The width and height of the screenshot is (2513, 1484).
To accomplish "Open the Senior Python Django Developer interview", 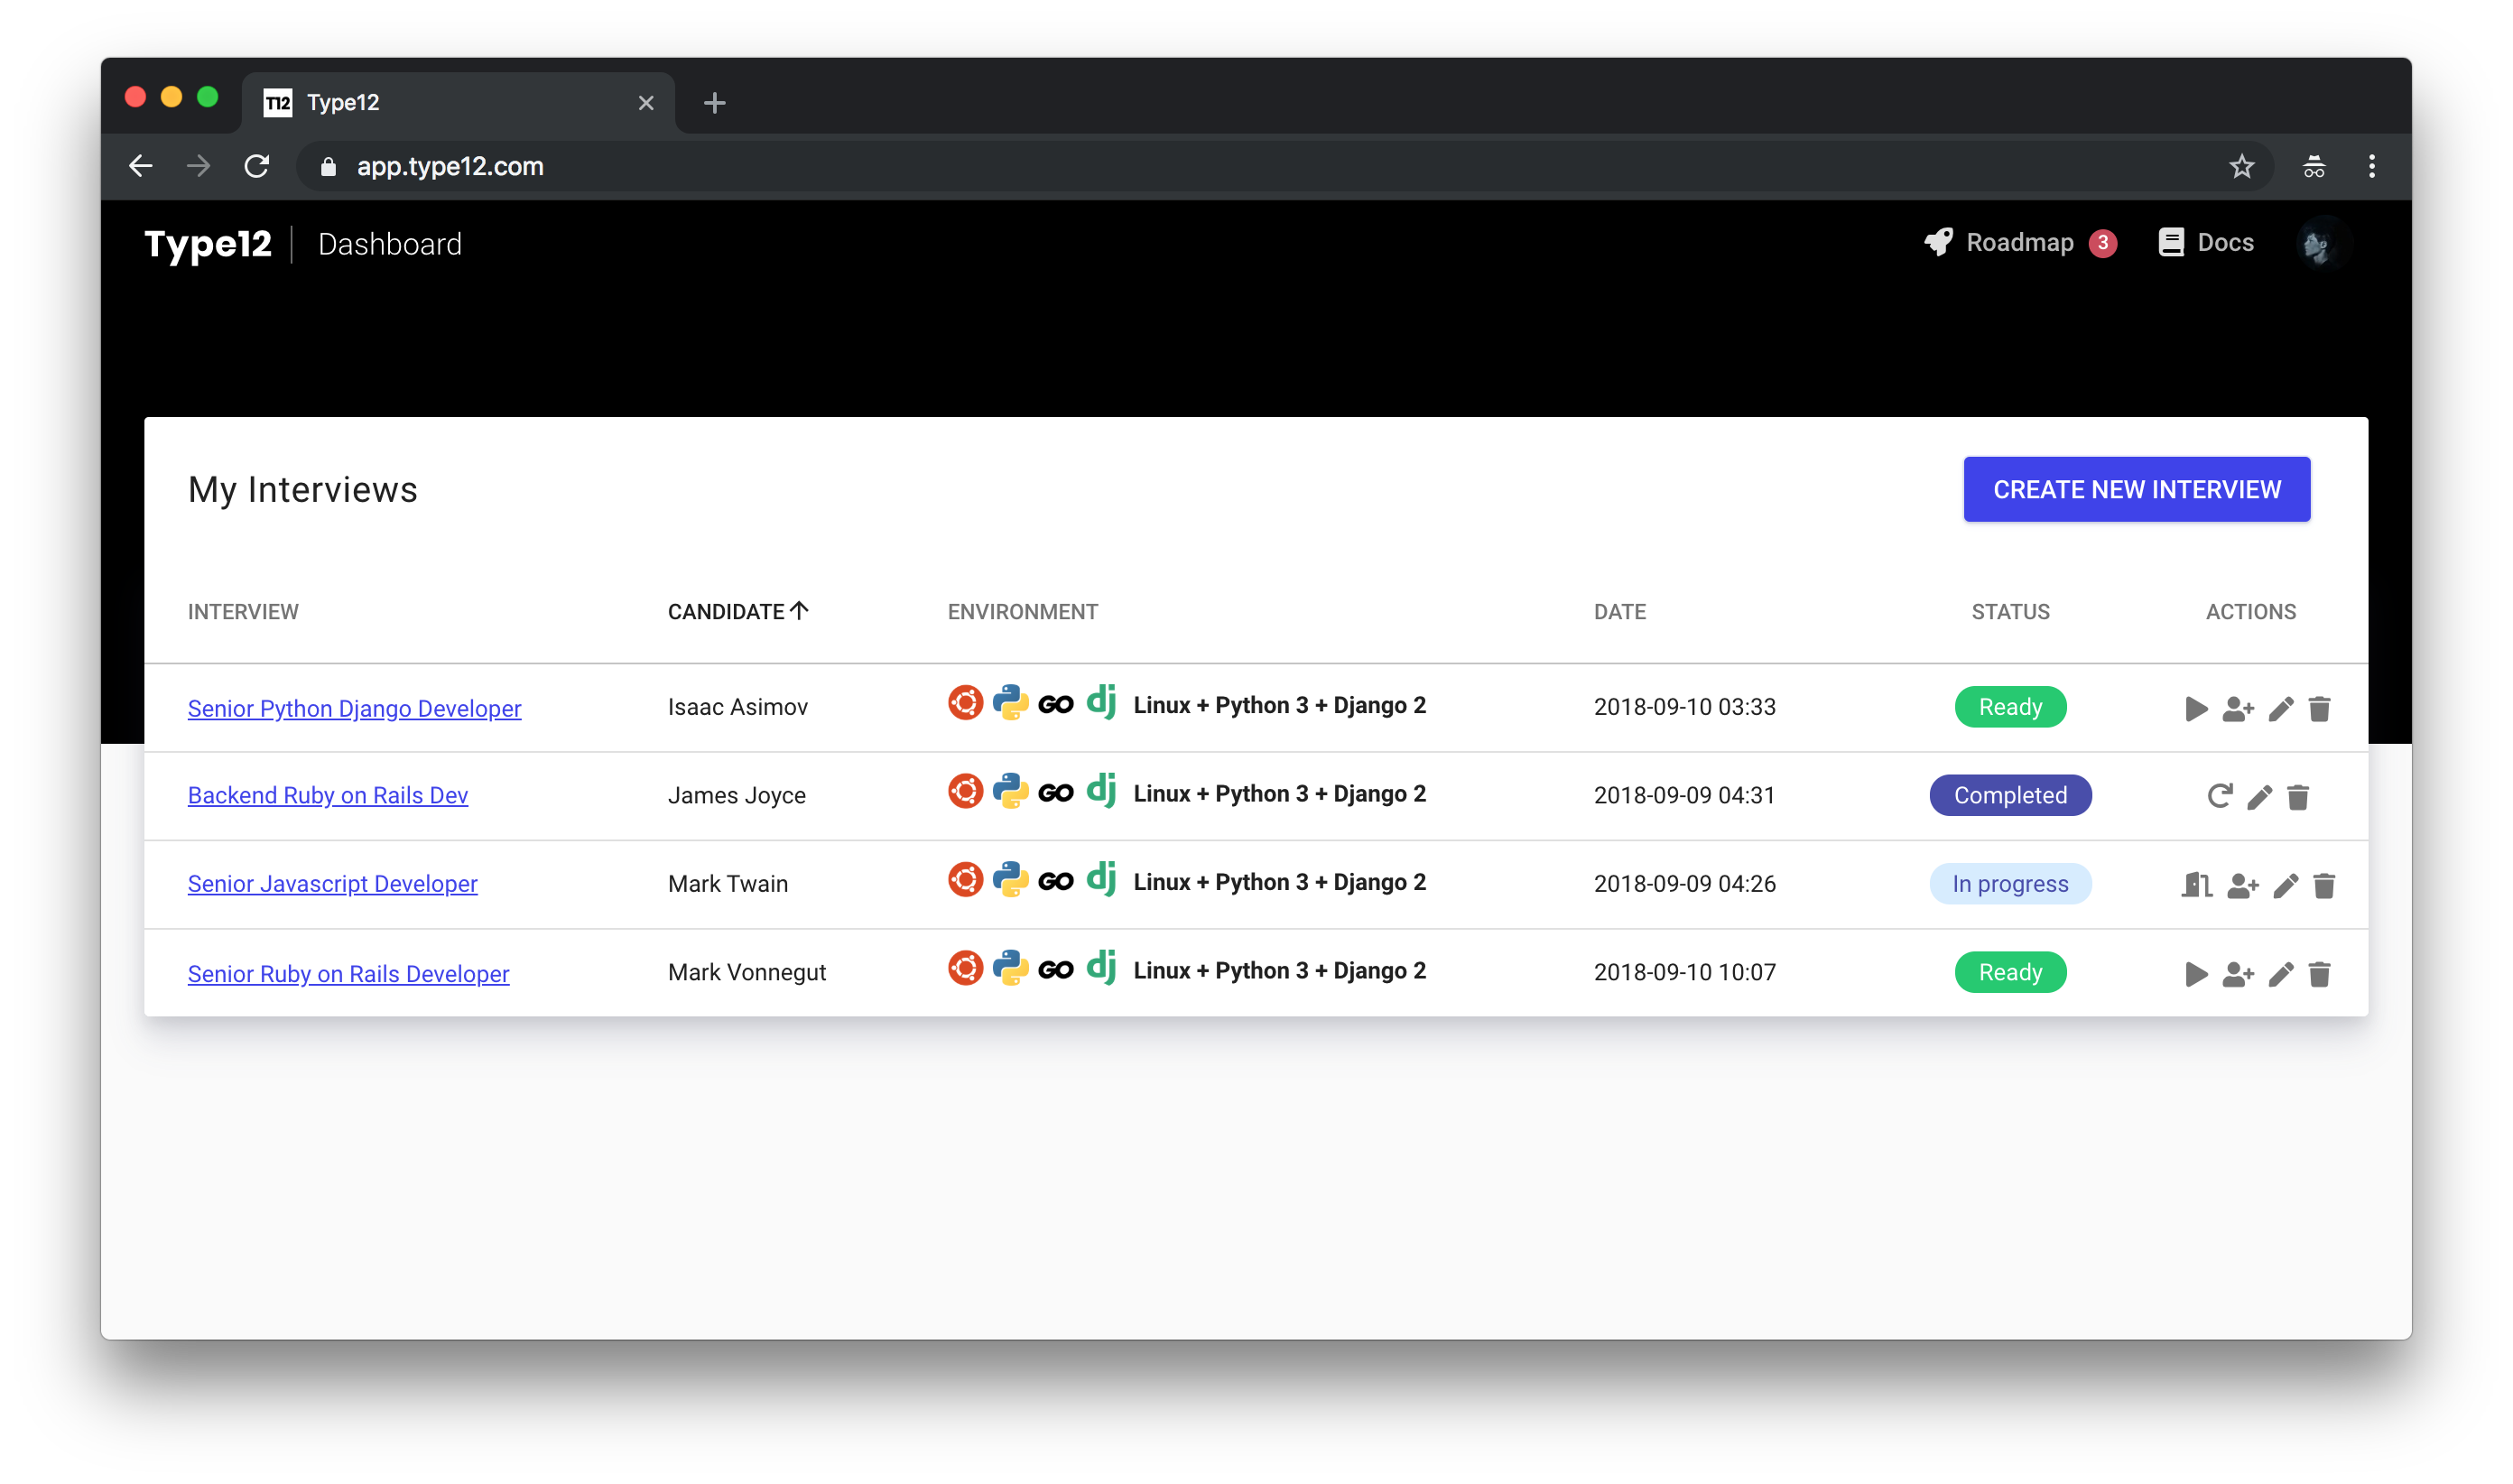I will (x=353, y=707).
